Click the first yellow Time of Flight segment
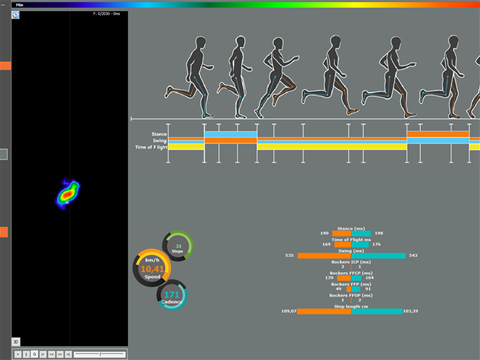The image size is (480, 360). [x=186, y=147]
